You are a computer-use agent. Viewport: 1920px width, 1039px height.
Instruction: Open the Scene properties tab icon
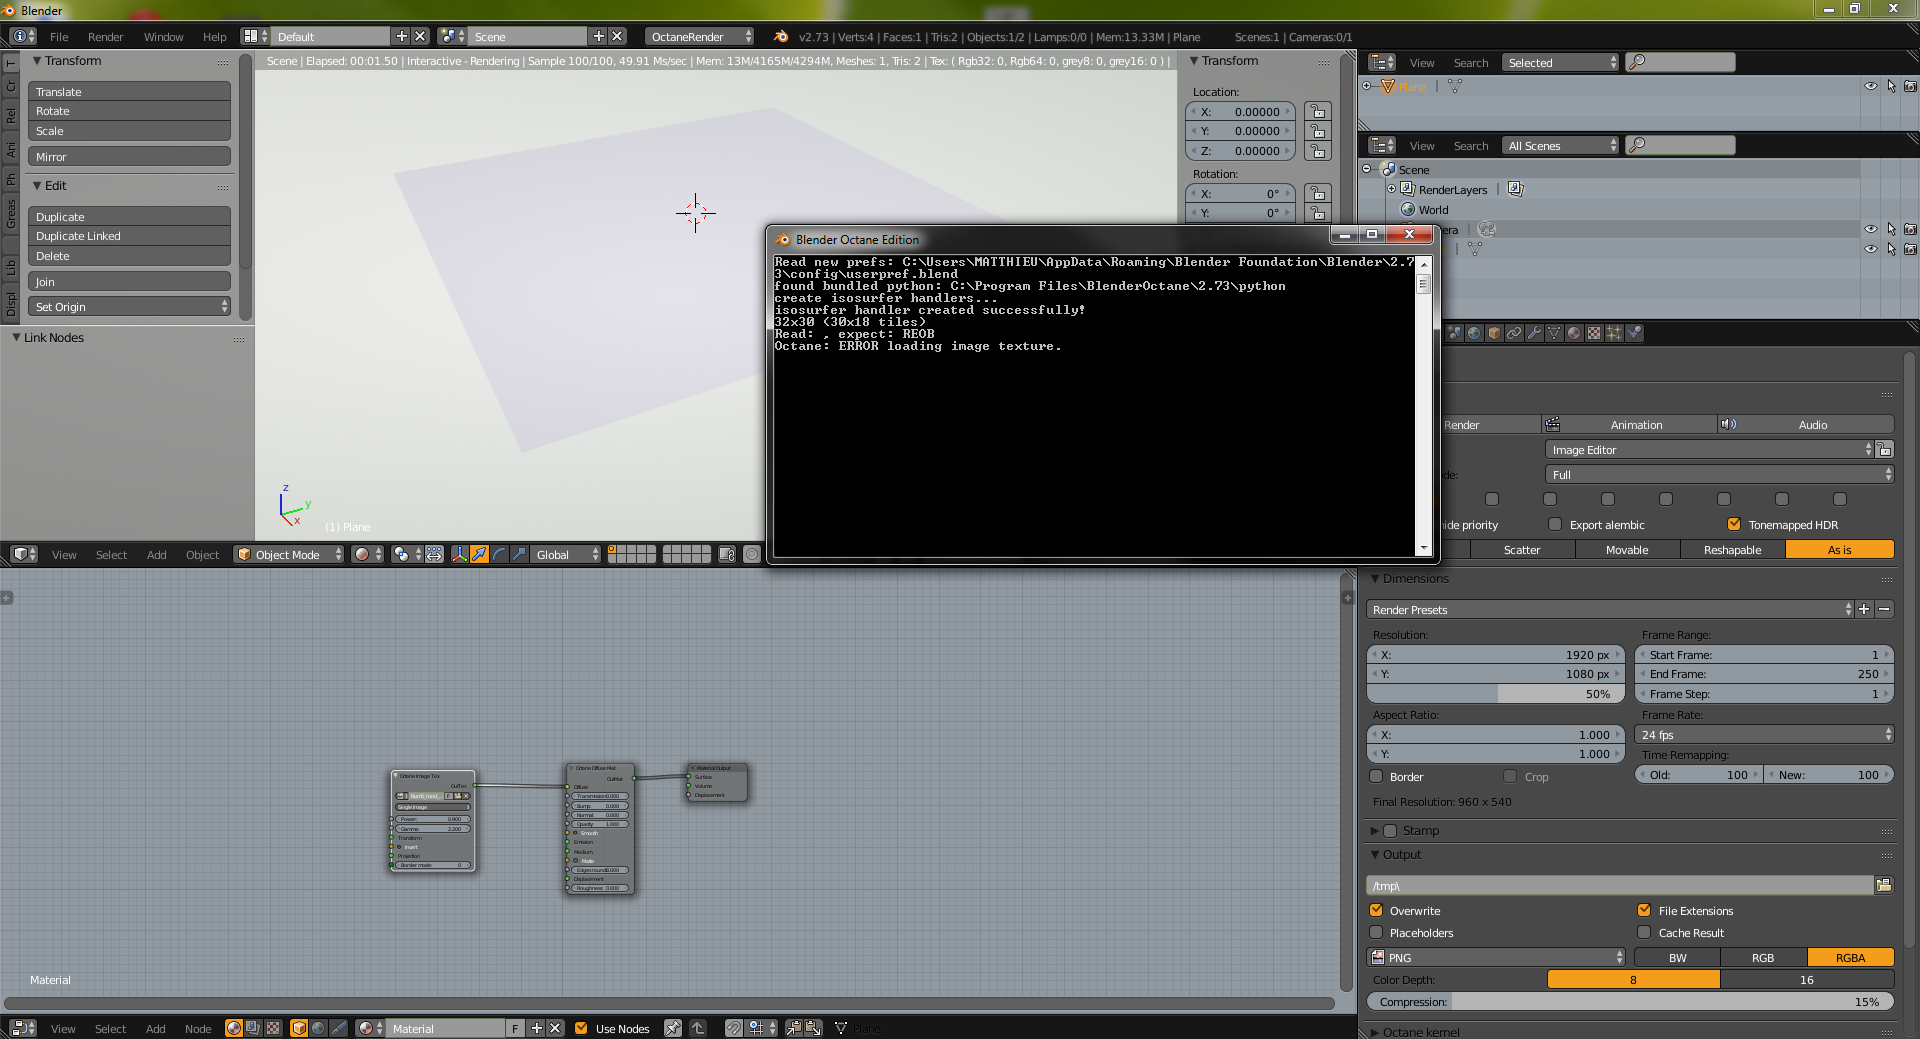tap(1454, 333)
